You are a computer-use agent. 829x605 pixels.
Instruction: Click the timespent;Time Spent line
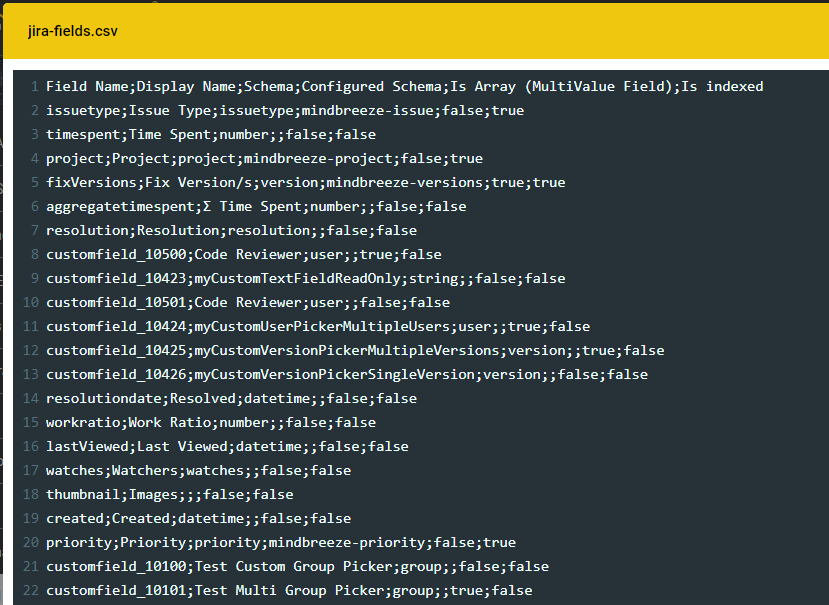[x=210, y=135]
